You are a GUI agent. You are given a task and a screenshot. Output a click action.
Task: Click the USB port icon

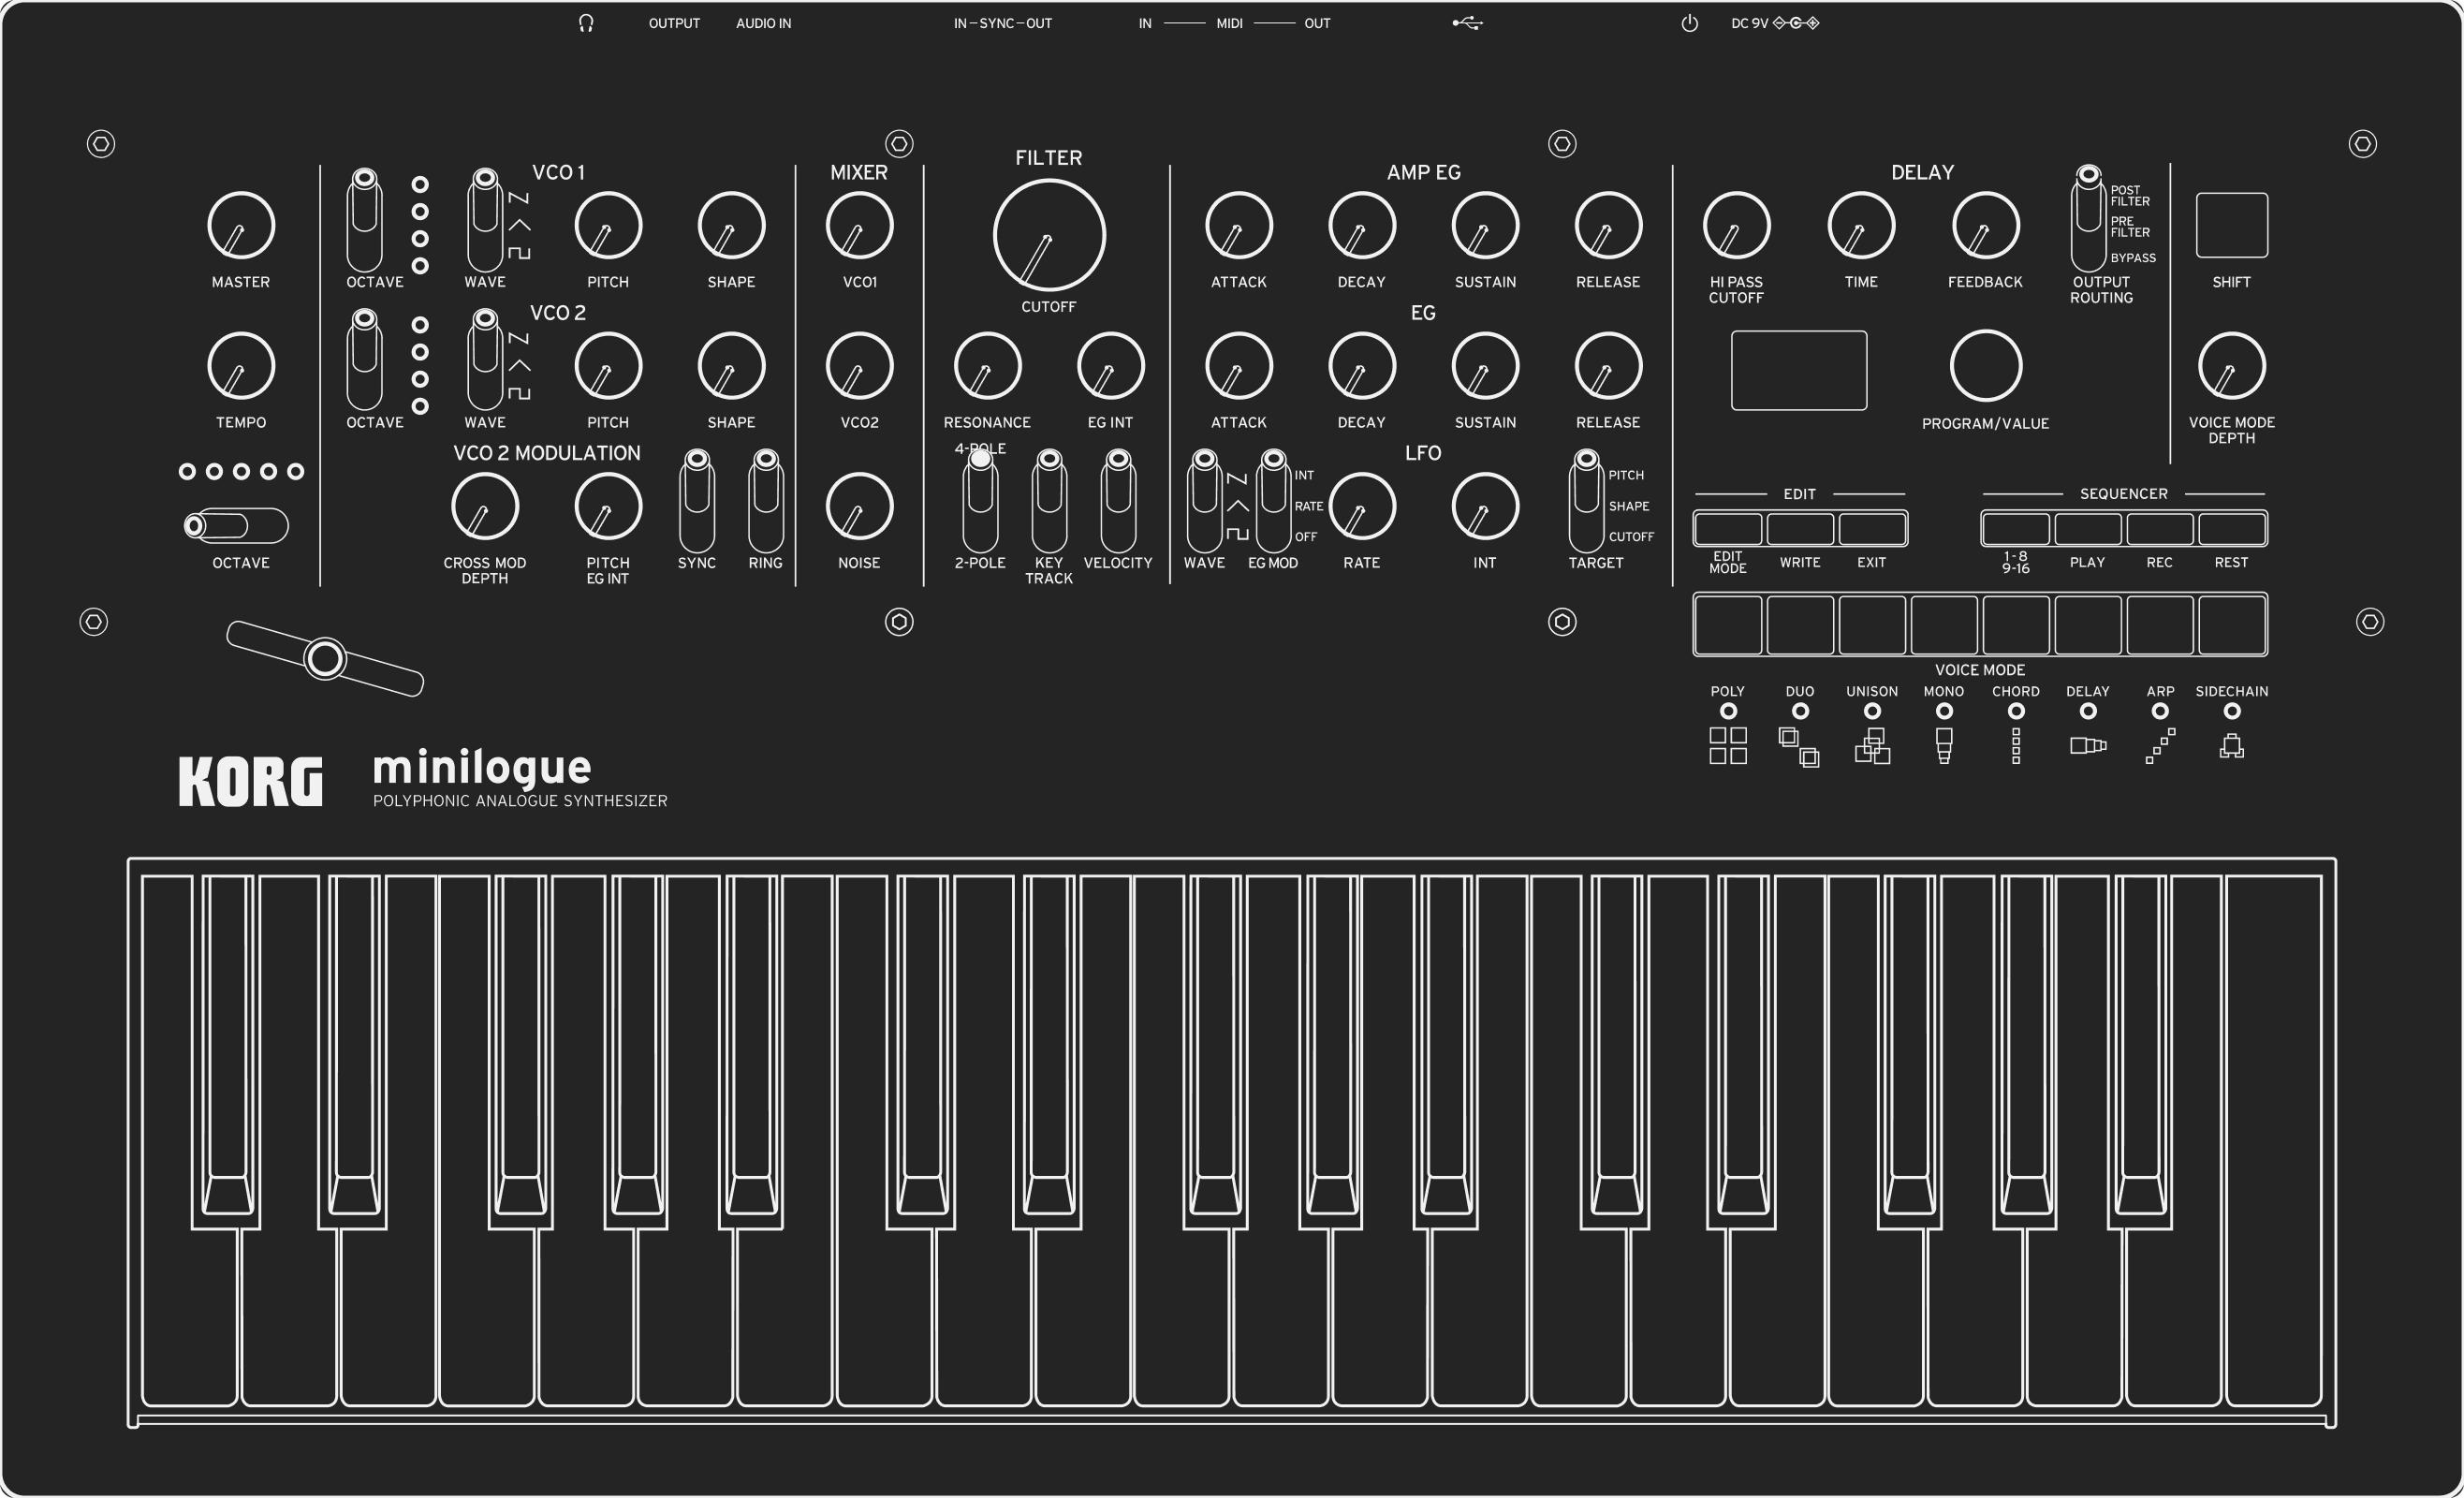[x=1467, y=23]
